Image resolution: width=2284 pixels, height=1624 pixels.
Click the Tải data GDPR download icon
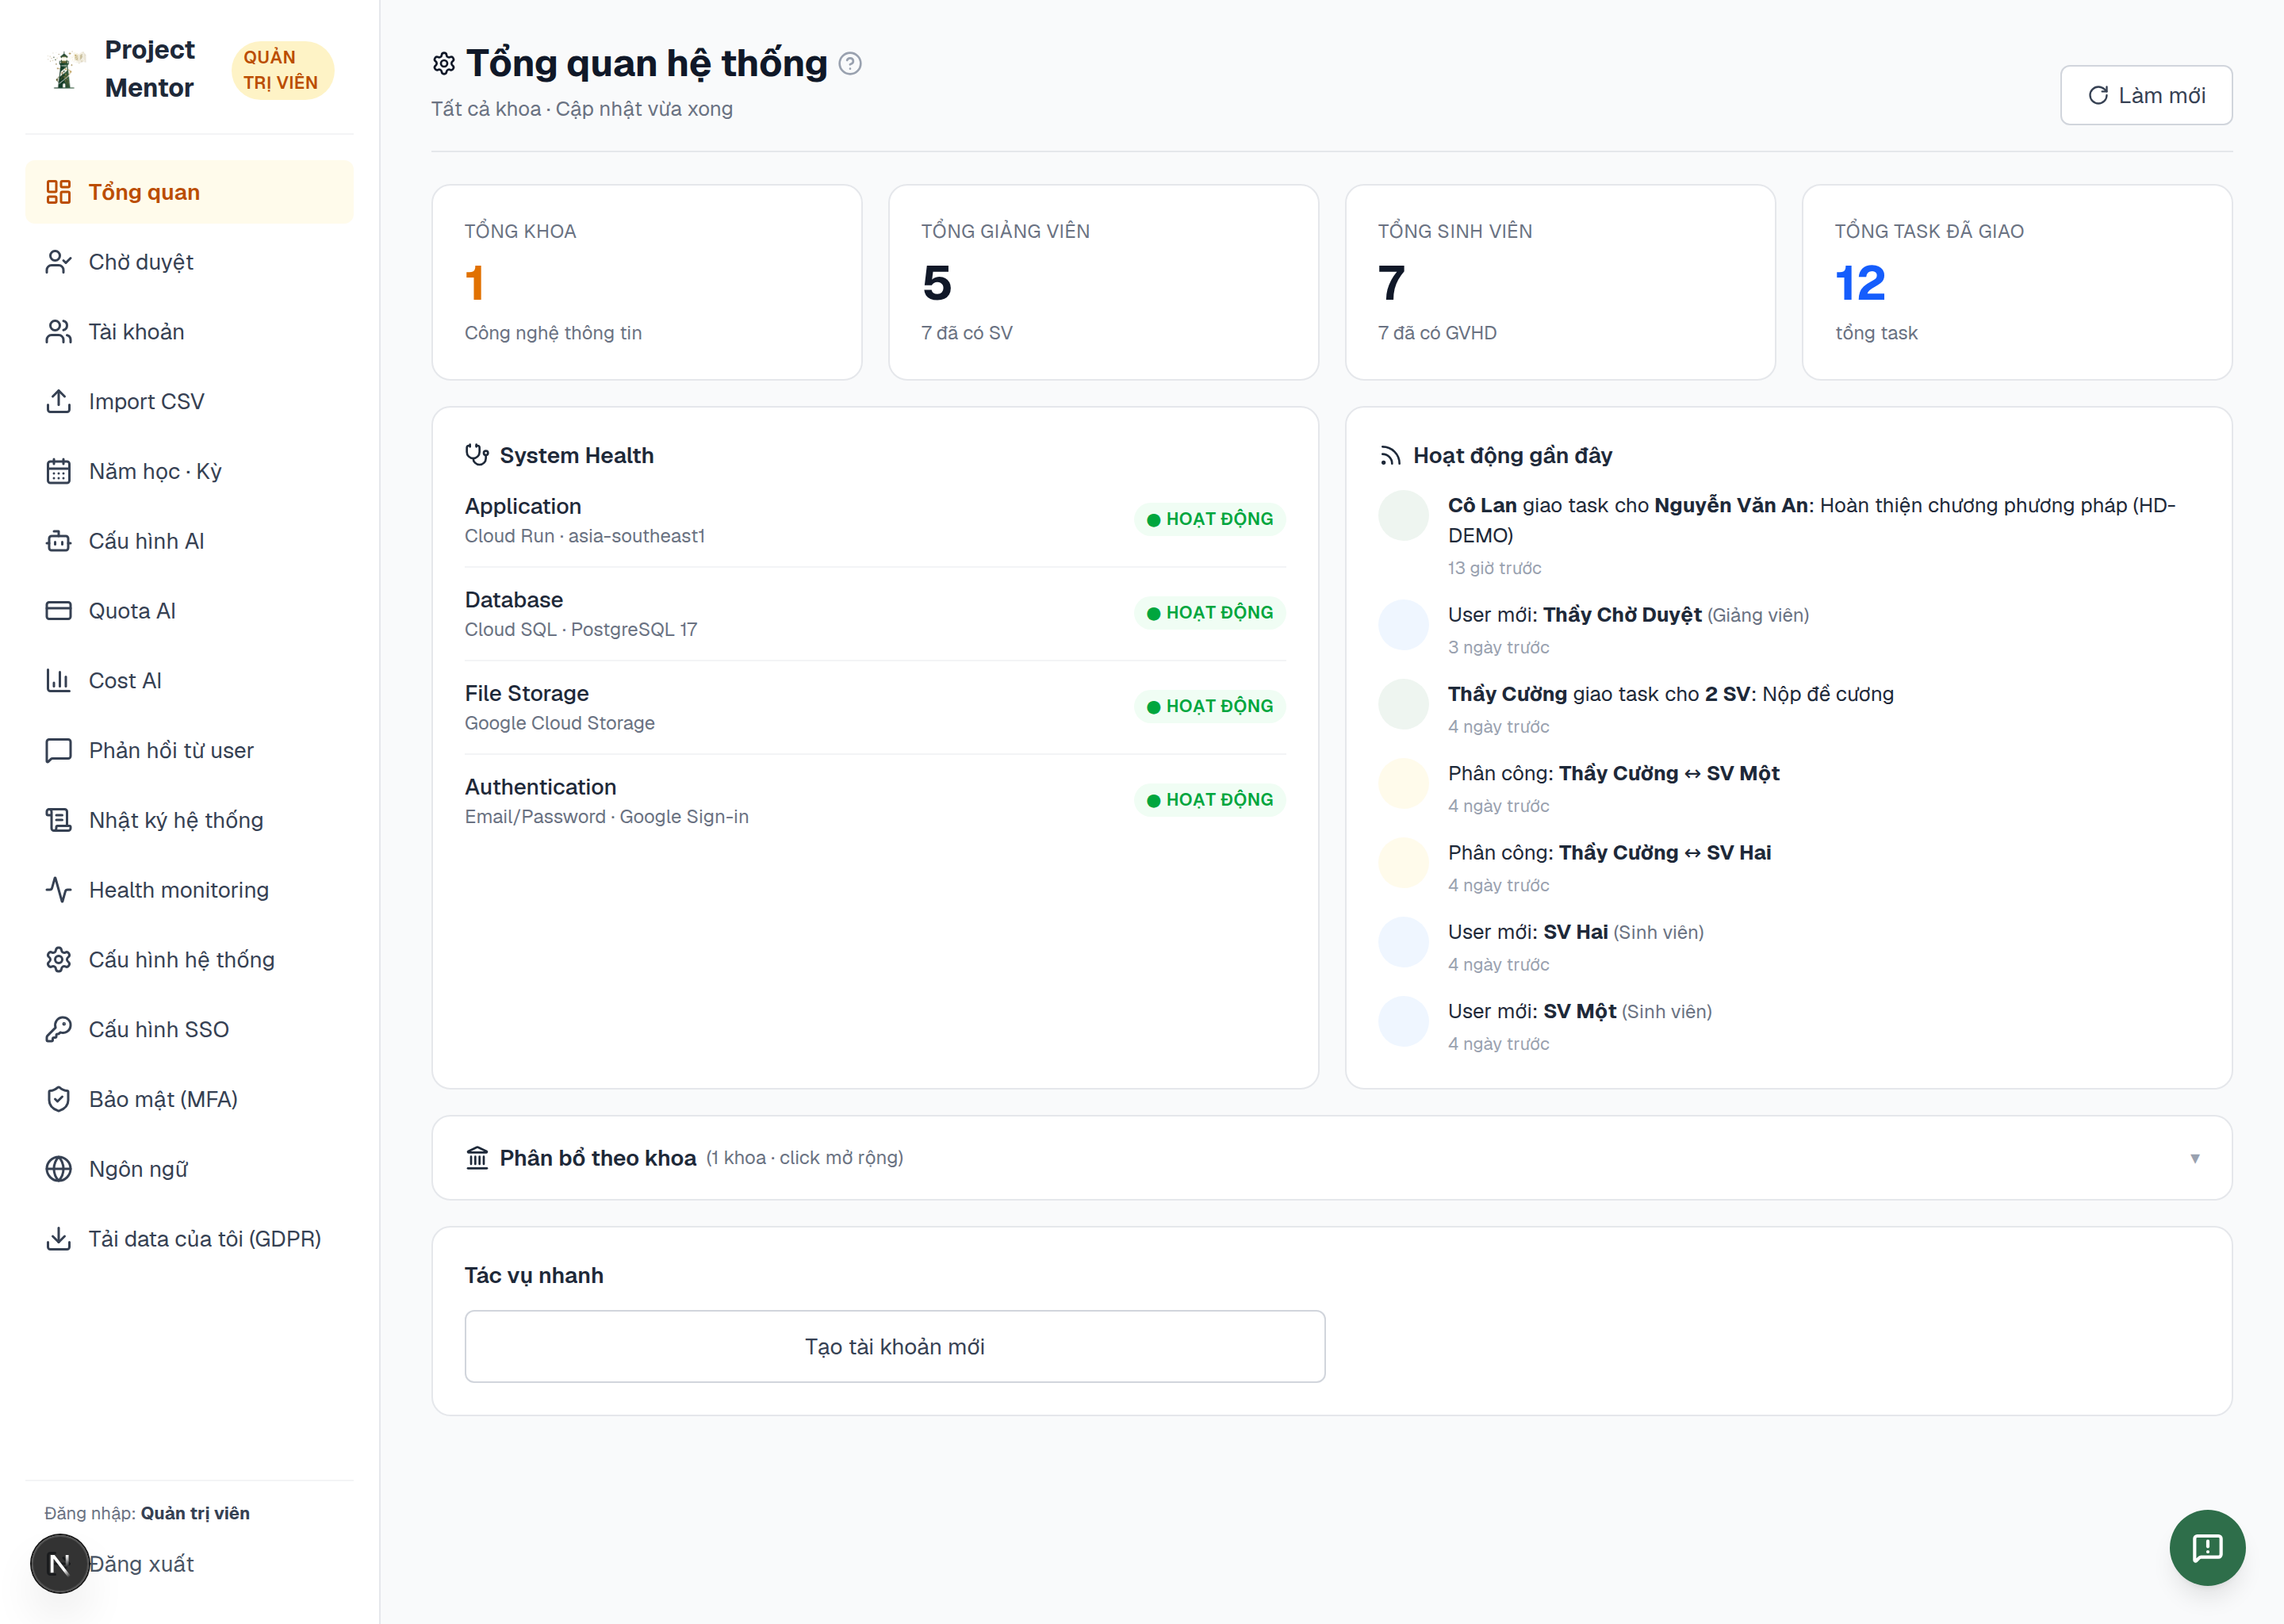coord(59,1239)
